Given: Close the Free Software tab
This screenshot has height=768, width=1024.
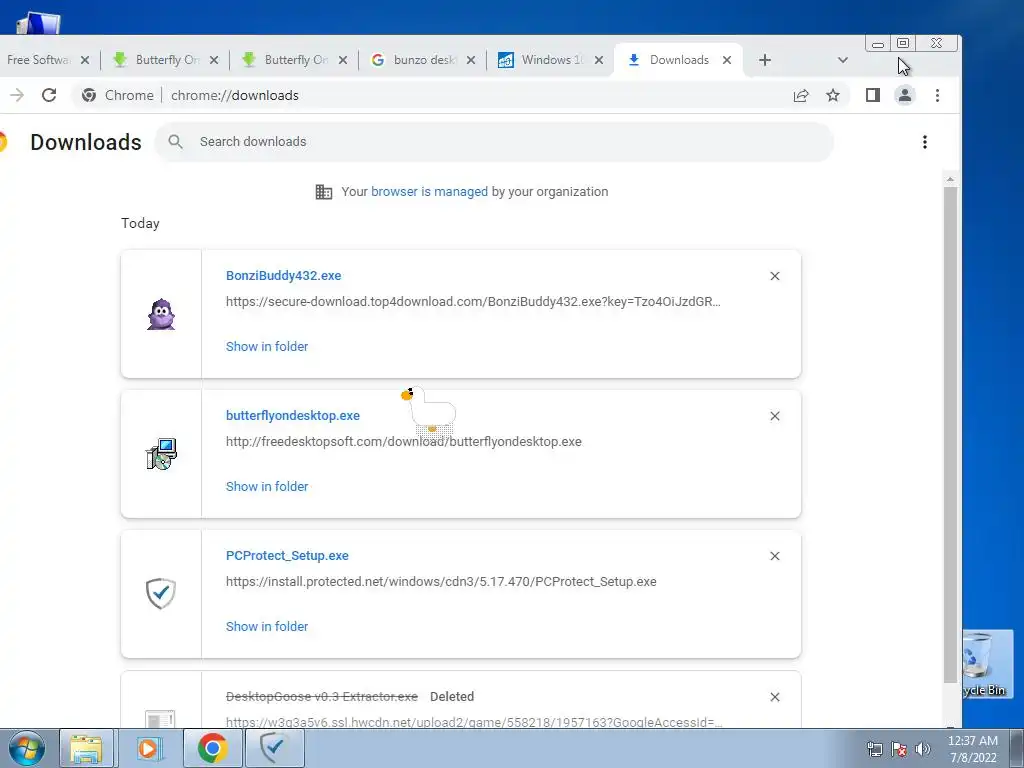Looking at the screenshot, I should tap(85, 60).
